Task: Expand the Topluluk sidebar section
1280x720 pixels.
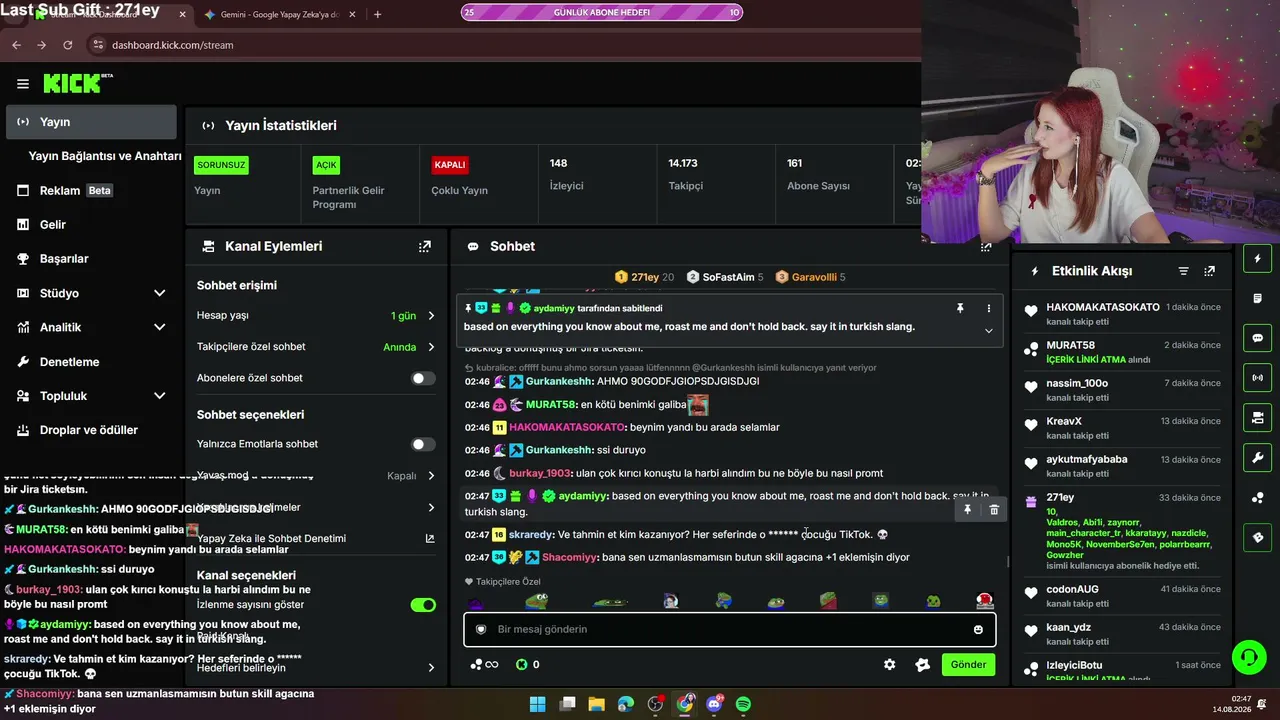Action: click(x=159, y=396)
